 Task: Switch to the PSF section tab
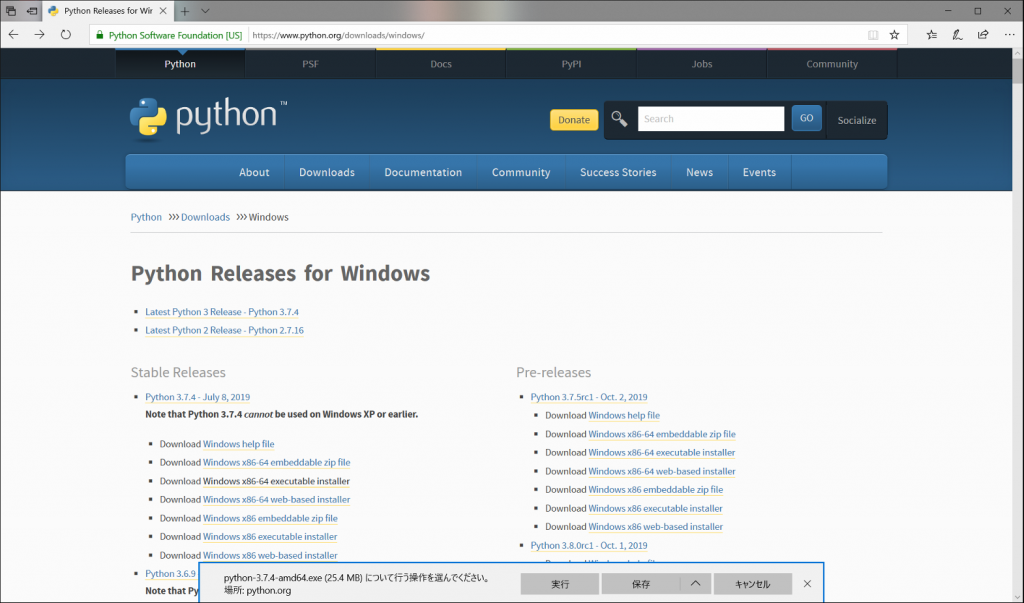(310, 63)
